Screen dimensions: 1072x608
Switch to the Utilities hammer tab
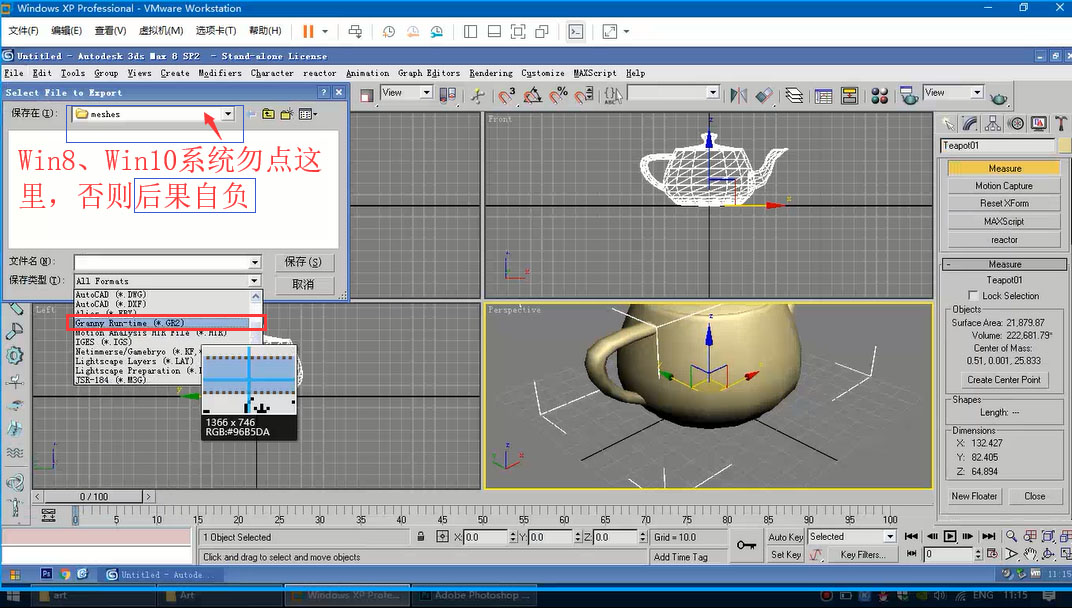pos(1061,123)
